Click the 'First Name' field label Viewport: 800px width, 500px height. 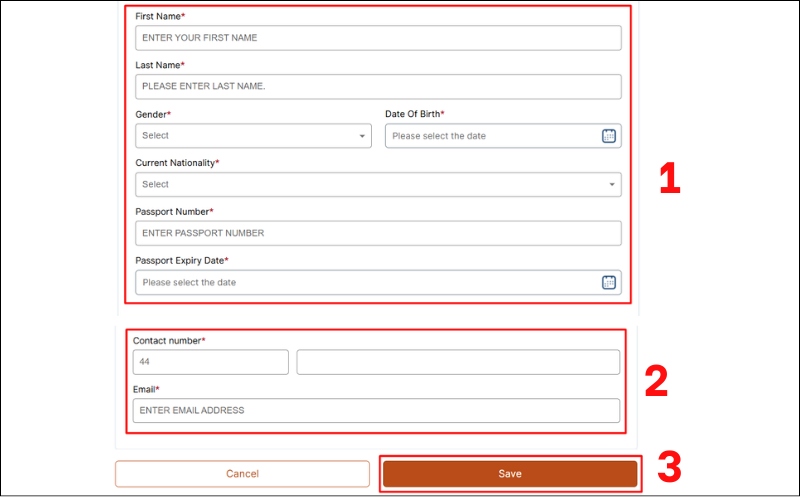point(160,17)
